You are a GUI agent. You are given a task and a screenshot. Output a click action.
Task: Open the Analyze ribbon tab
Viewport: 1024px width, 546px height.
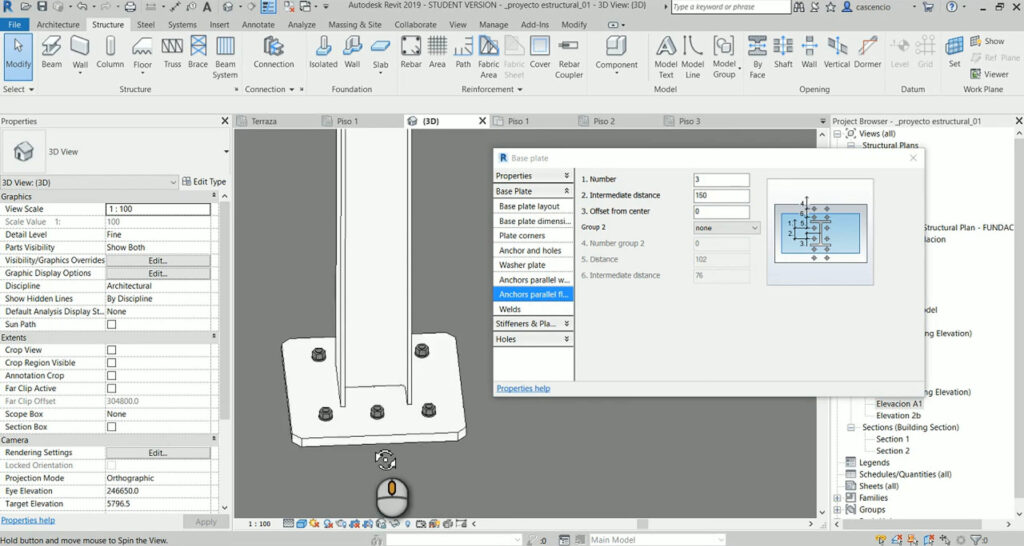click(302, 24)
